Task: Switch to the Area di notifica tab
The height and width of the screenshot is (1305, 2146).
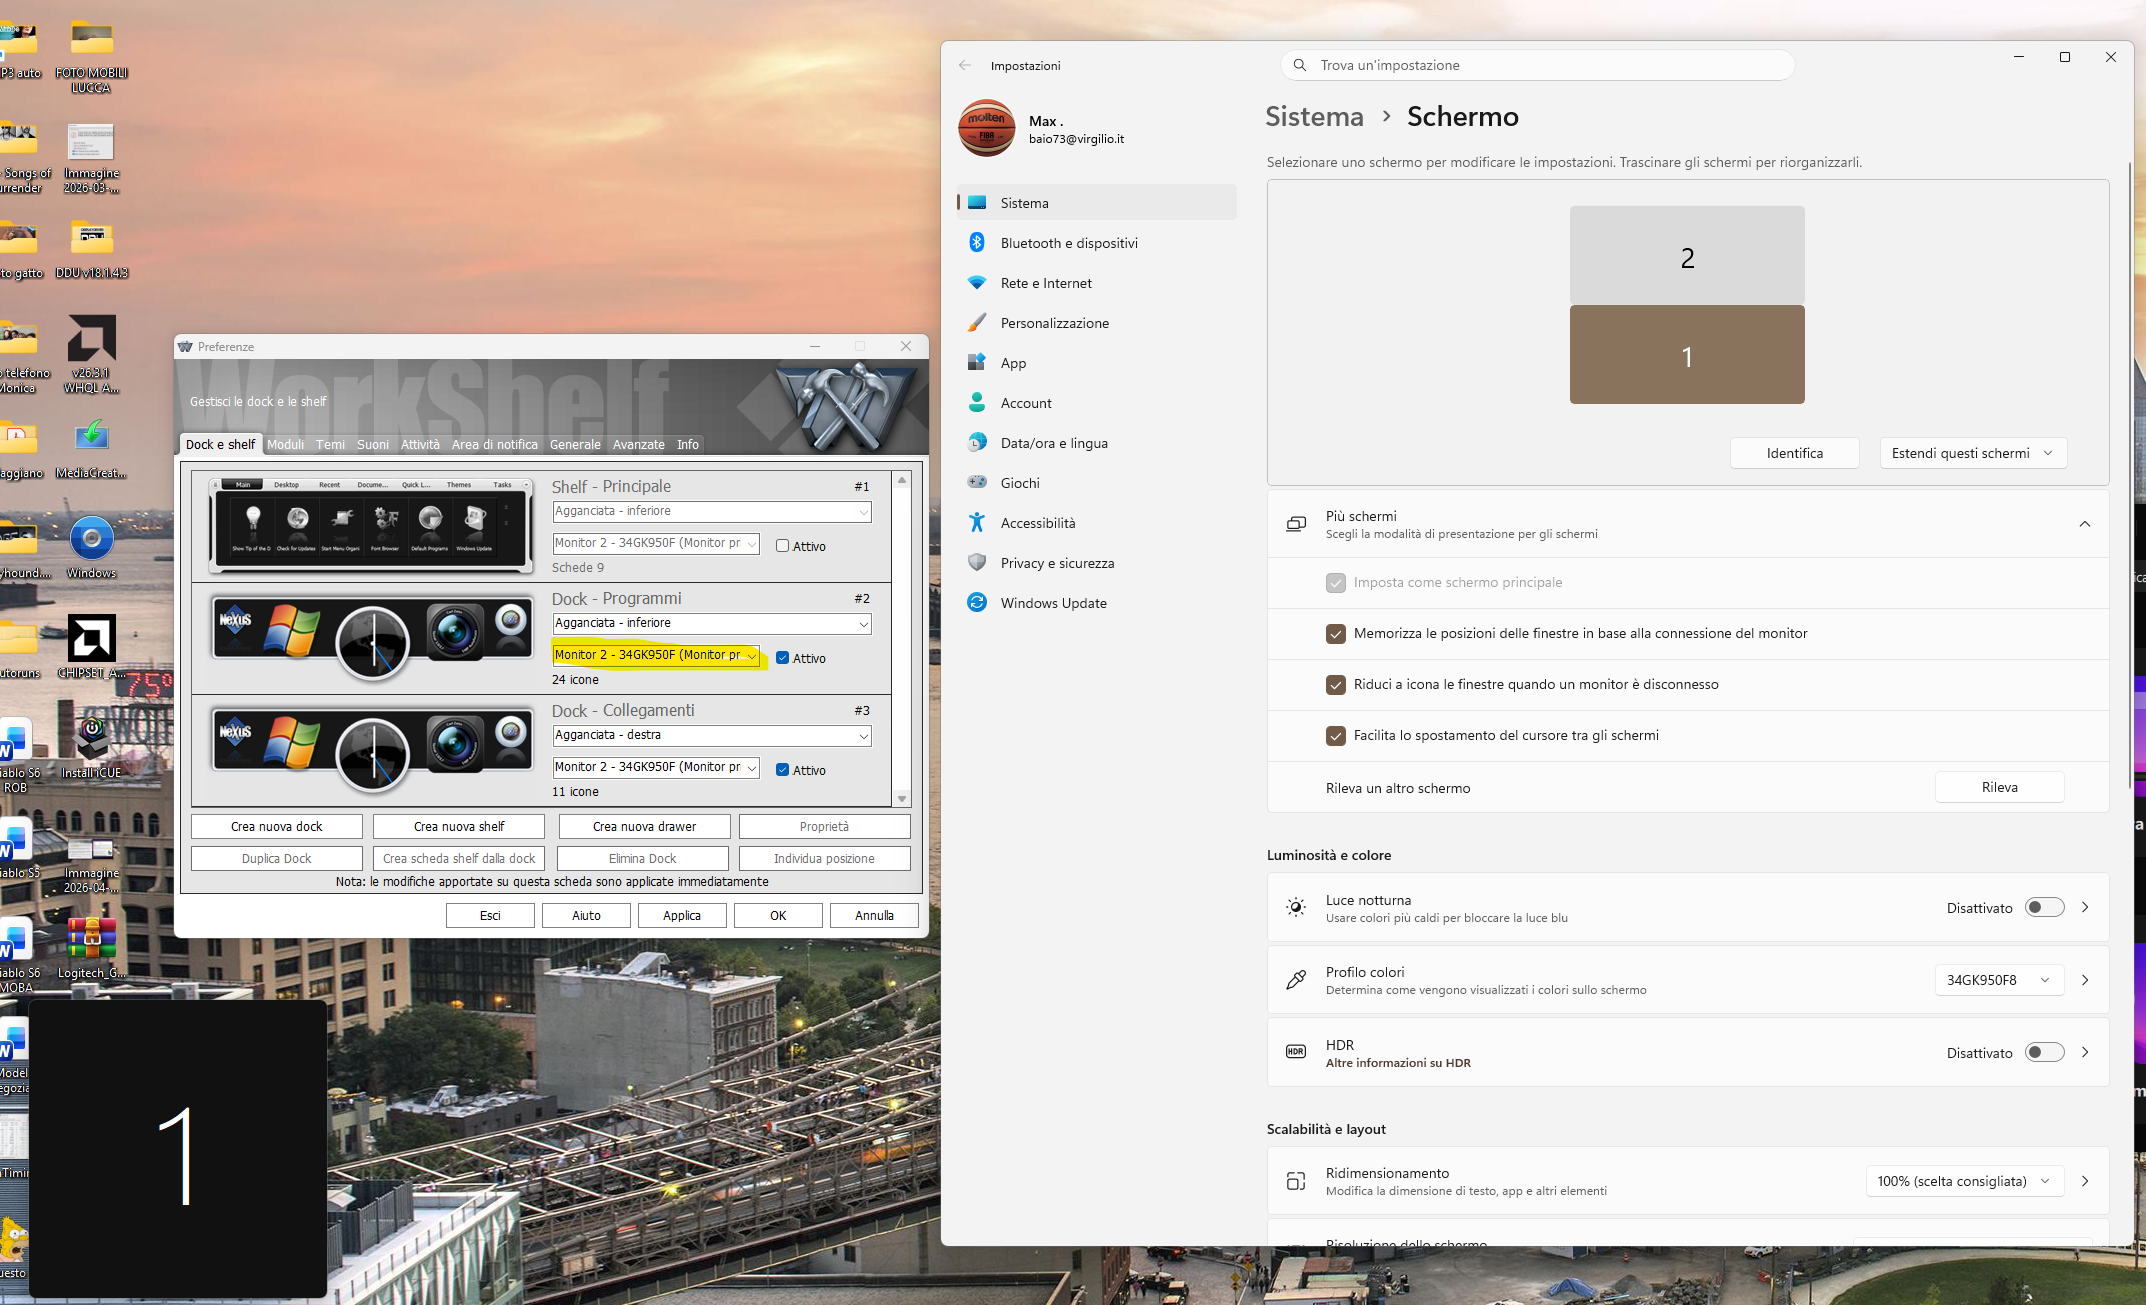Action: click(x=494, y=444)
